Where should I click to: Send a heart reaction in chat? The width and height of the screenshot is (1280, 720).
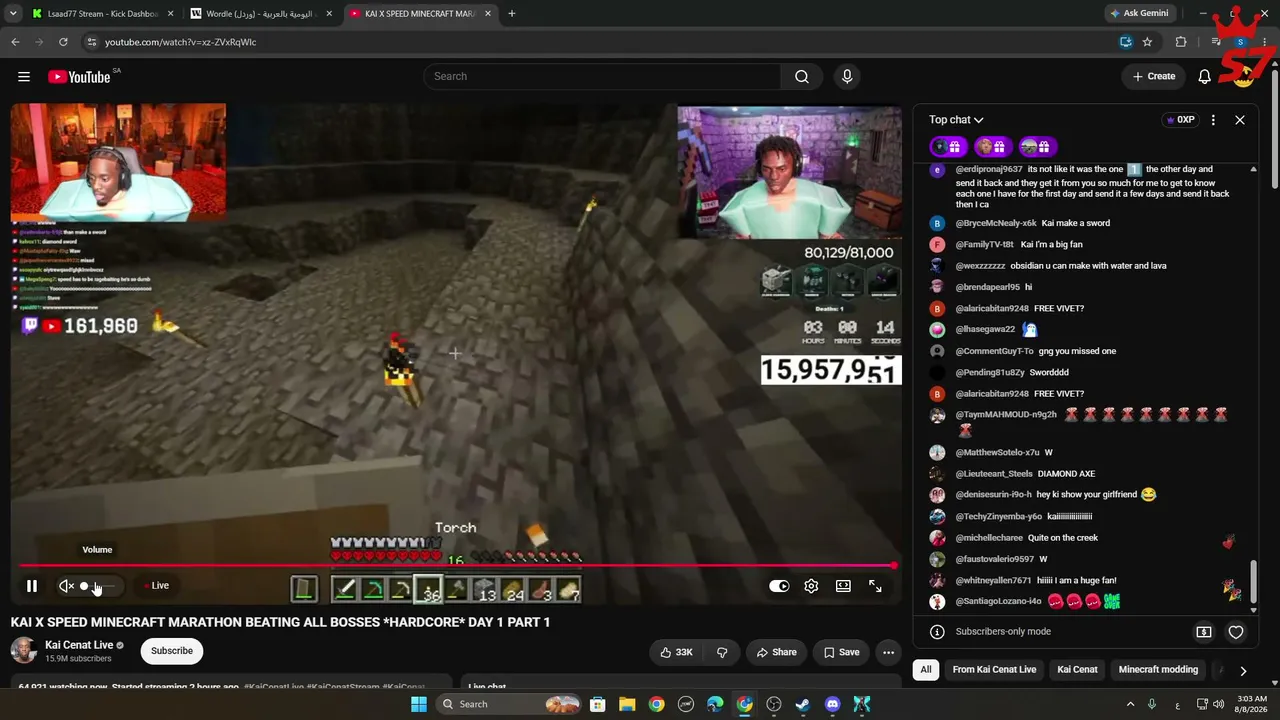[1236, 632]
